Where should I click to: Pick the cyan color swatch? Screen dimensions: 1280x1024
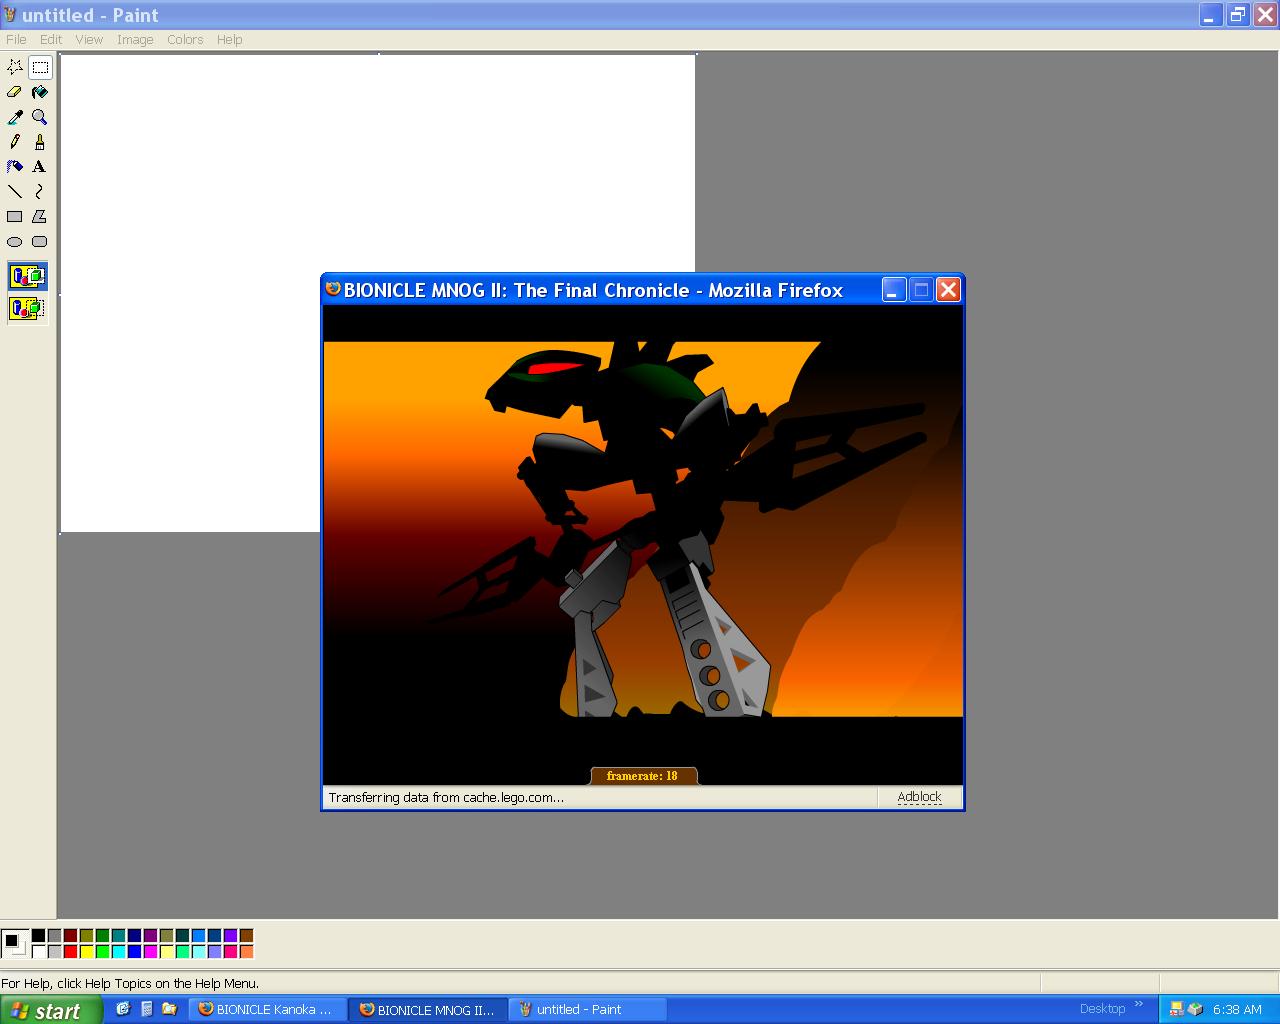coord(118,952)
